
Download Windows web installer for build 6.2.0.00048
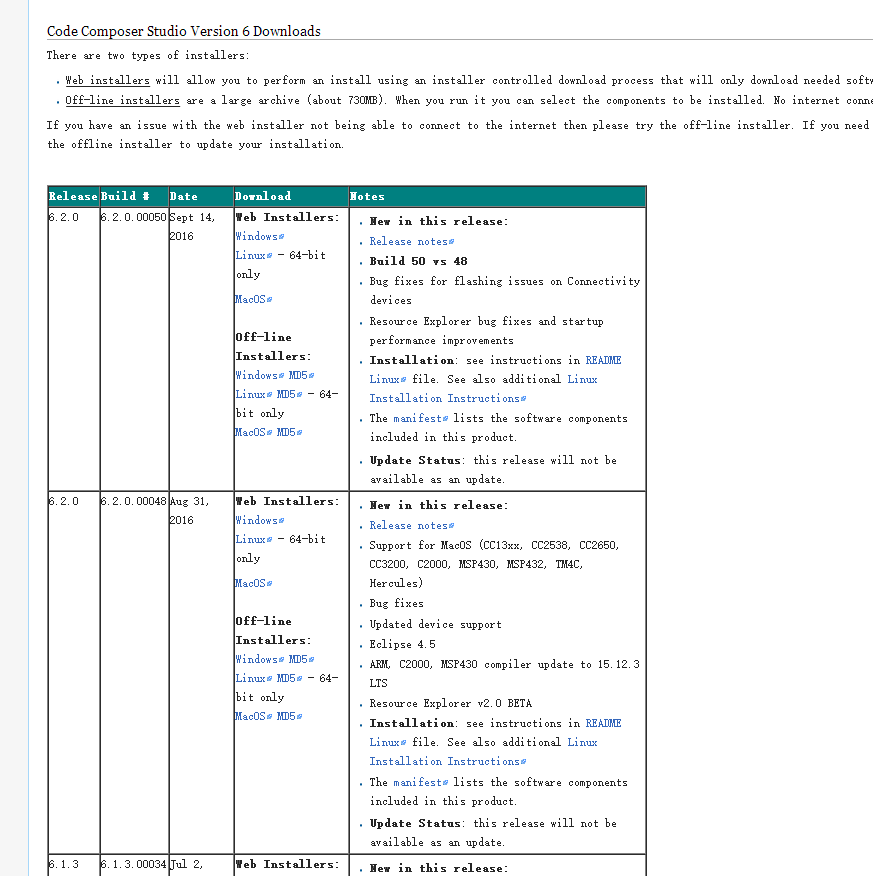coord(260,520)
